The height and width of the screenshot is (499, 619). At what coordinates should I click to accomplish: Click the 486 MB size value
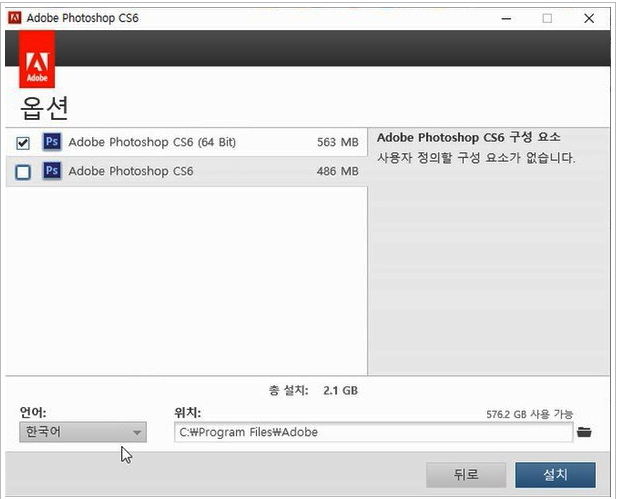[x=338, y=171]
